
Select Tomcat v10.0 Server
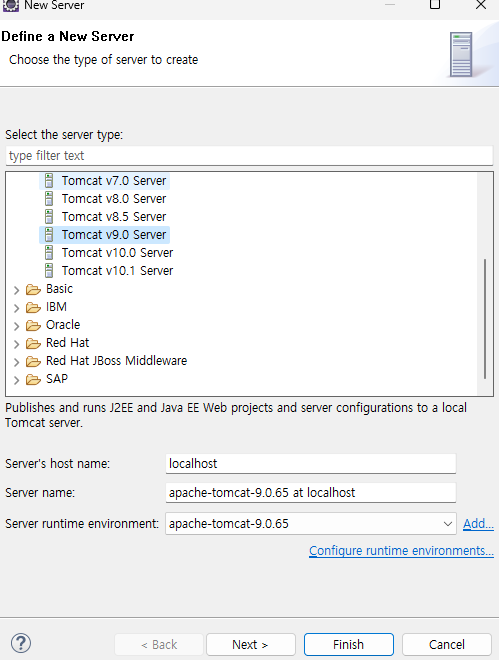[x=117, y=253]
